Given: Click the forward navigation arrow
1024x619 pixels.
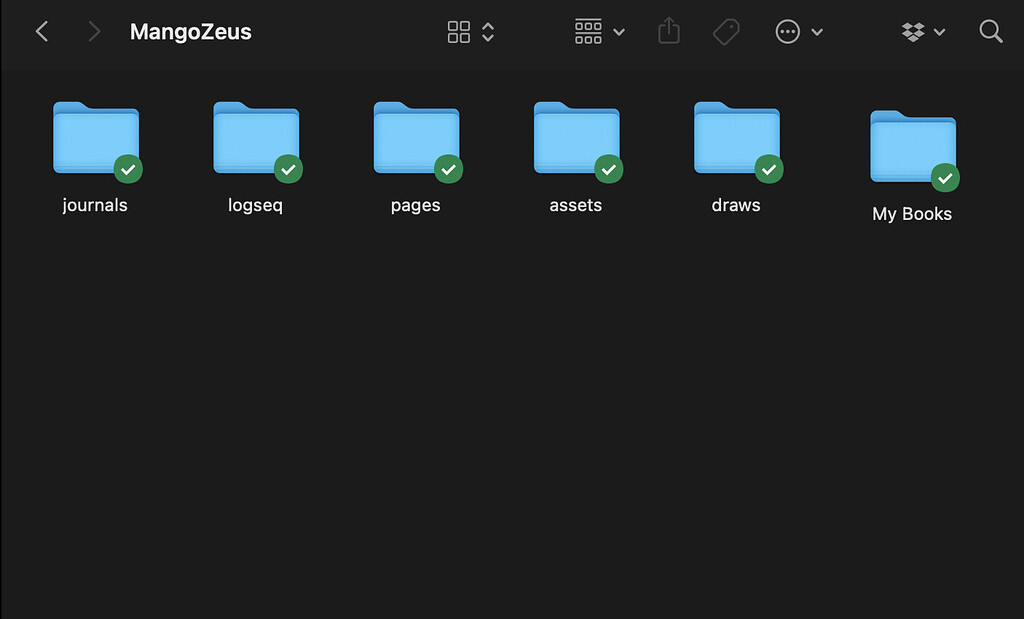Looking at the screenshot, I should [93, 31].
